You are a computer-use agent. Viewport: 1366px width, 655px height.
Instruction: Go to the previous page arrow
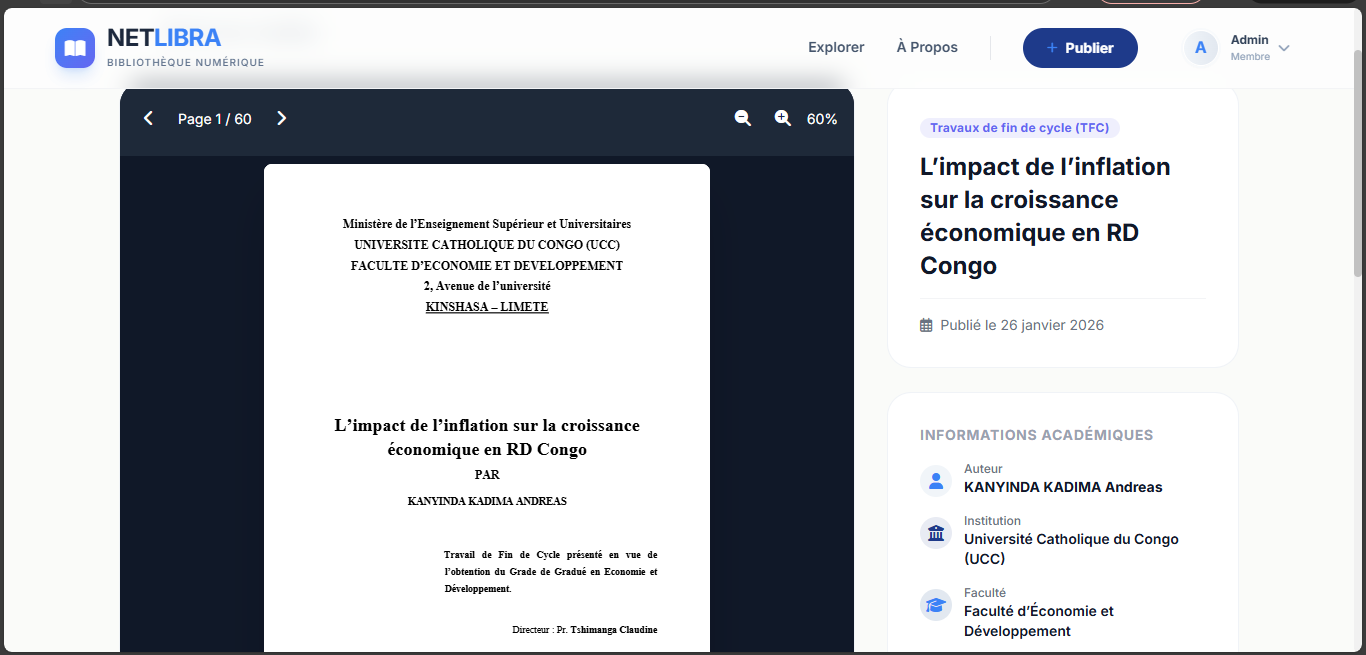click(148, 119)
